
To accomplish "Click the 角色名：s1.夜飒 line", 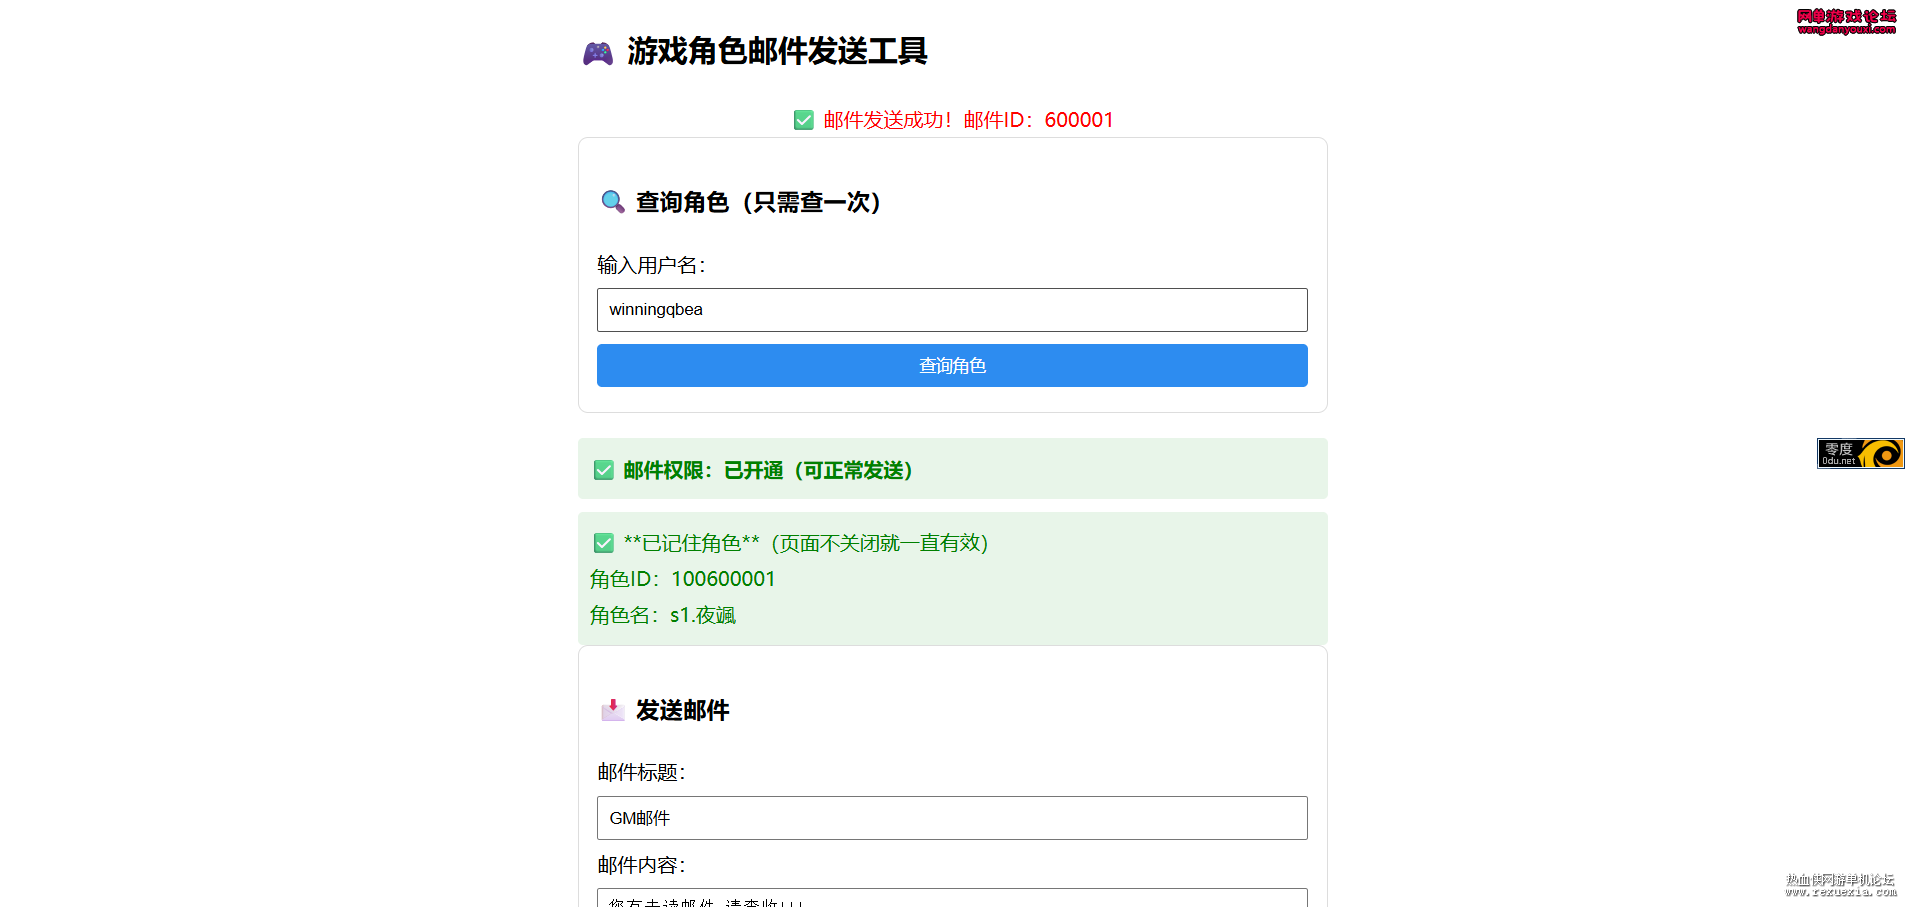I will 662,615.
